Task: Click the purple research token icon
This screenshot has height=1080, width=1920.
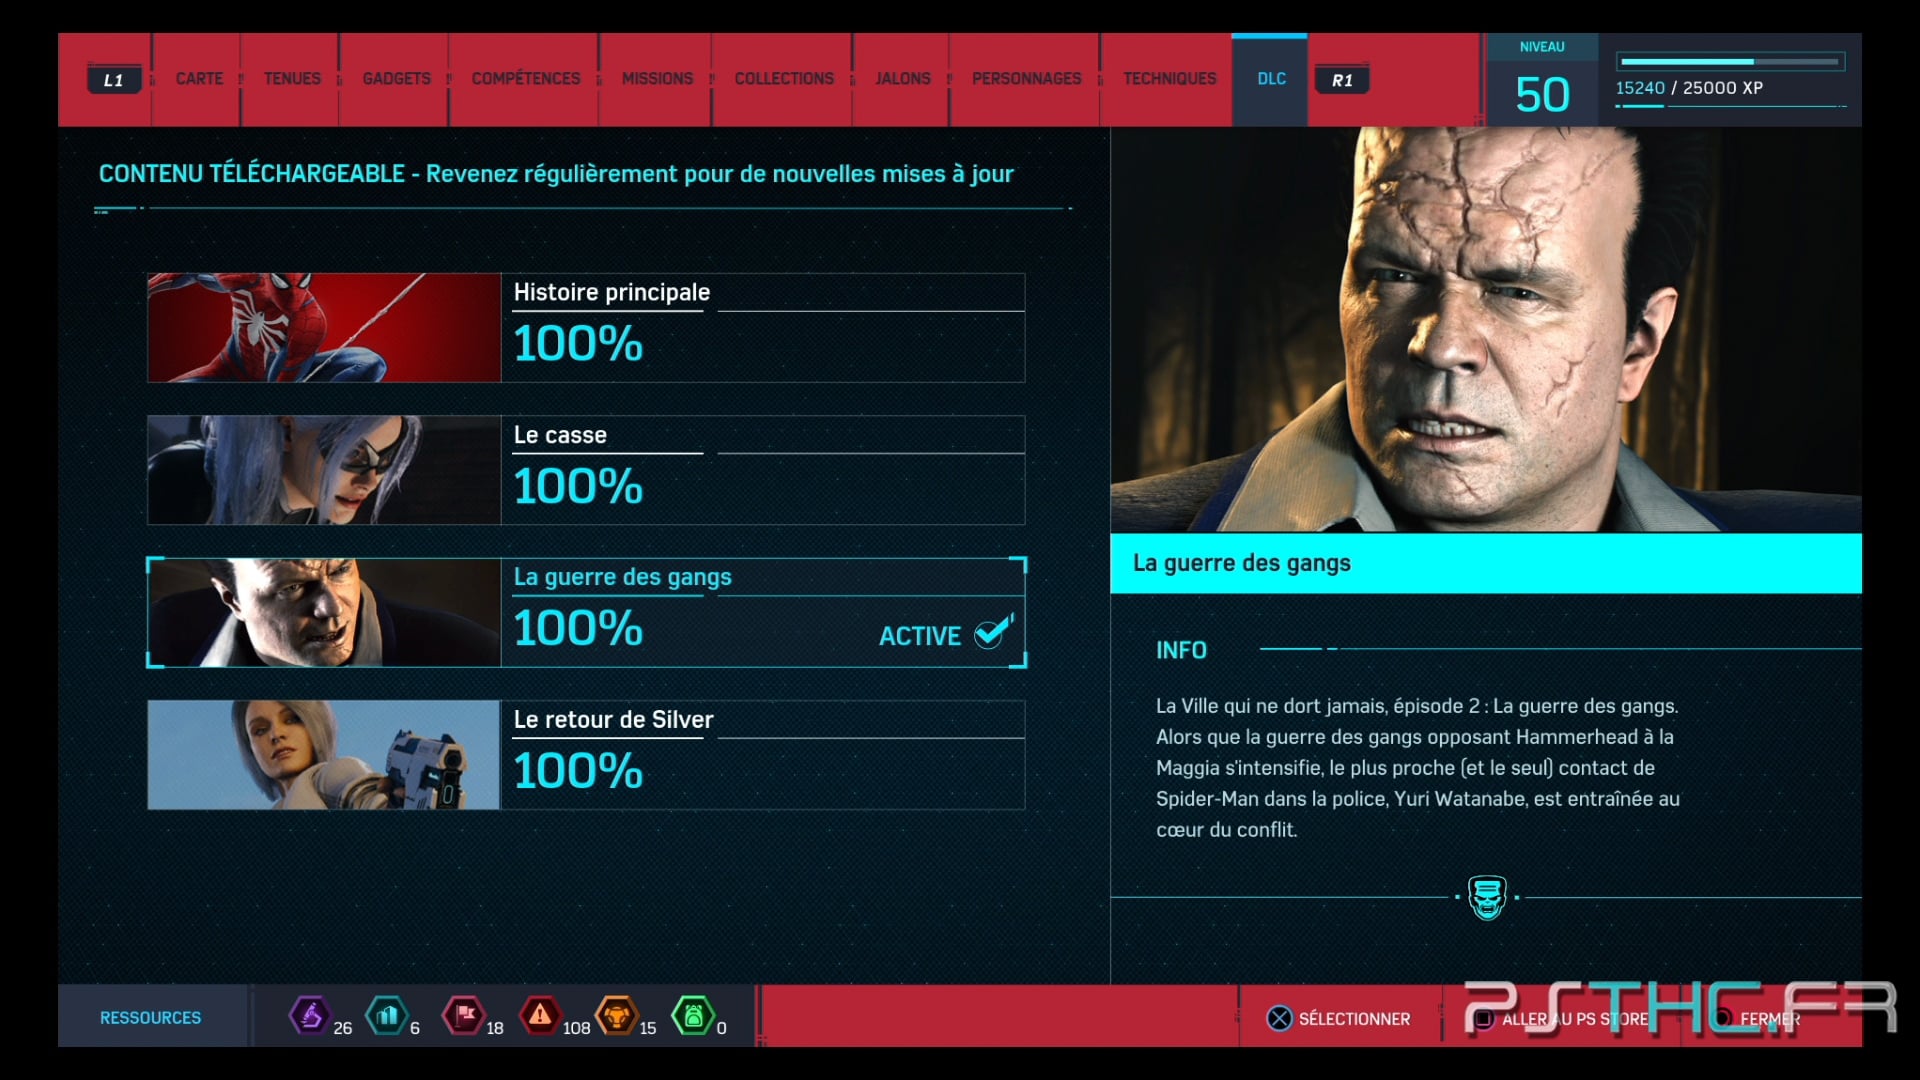Action: pos(309,1016)
